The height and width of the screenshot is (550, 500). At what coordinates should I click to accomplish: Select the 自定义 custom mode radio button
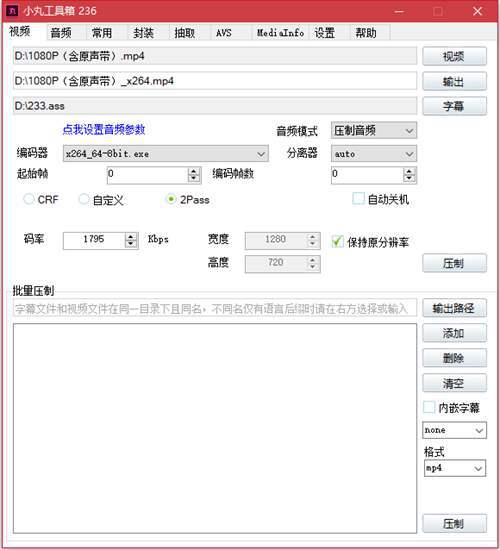pos(84,199)
